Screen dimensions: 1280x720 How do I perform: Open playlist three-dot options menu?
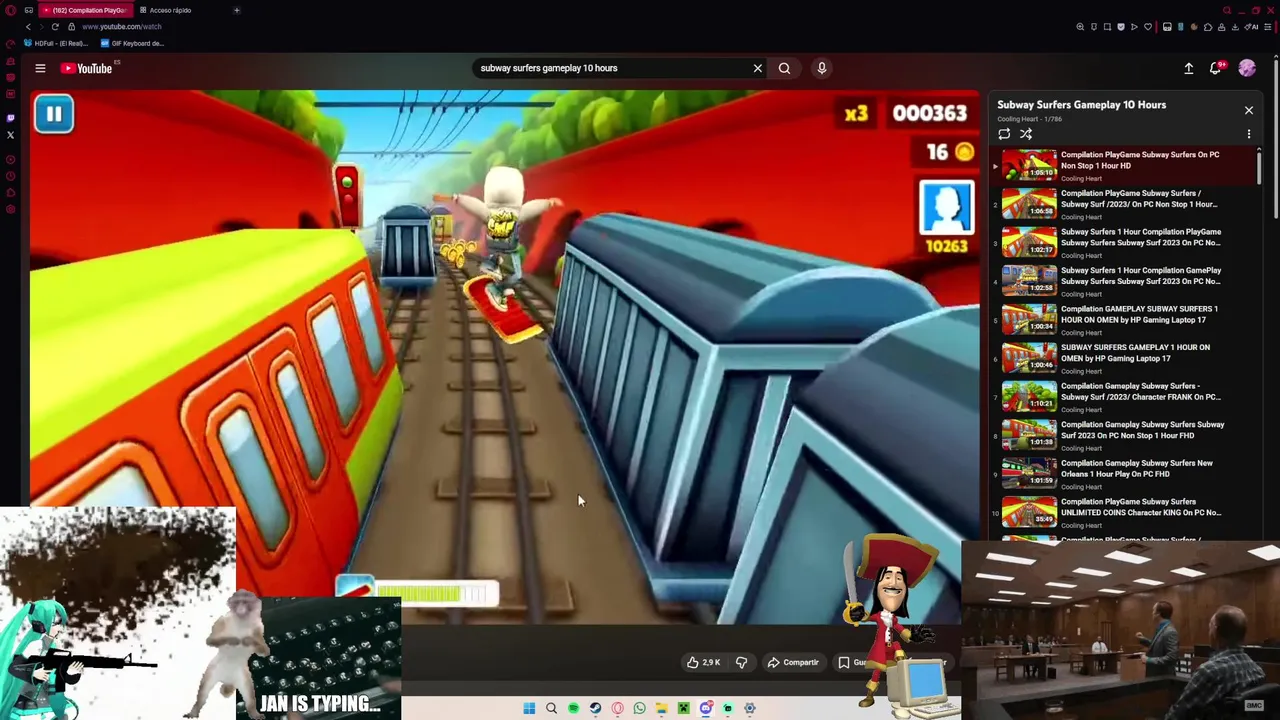(x=1248, y=134)
